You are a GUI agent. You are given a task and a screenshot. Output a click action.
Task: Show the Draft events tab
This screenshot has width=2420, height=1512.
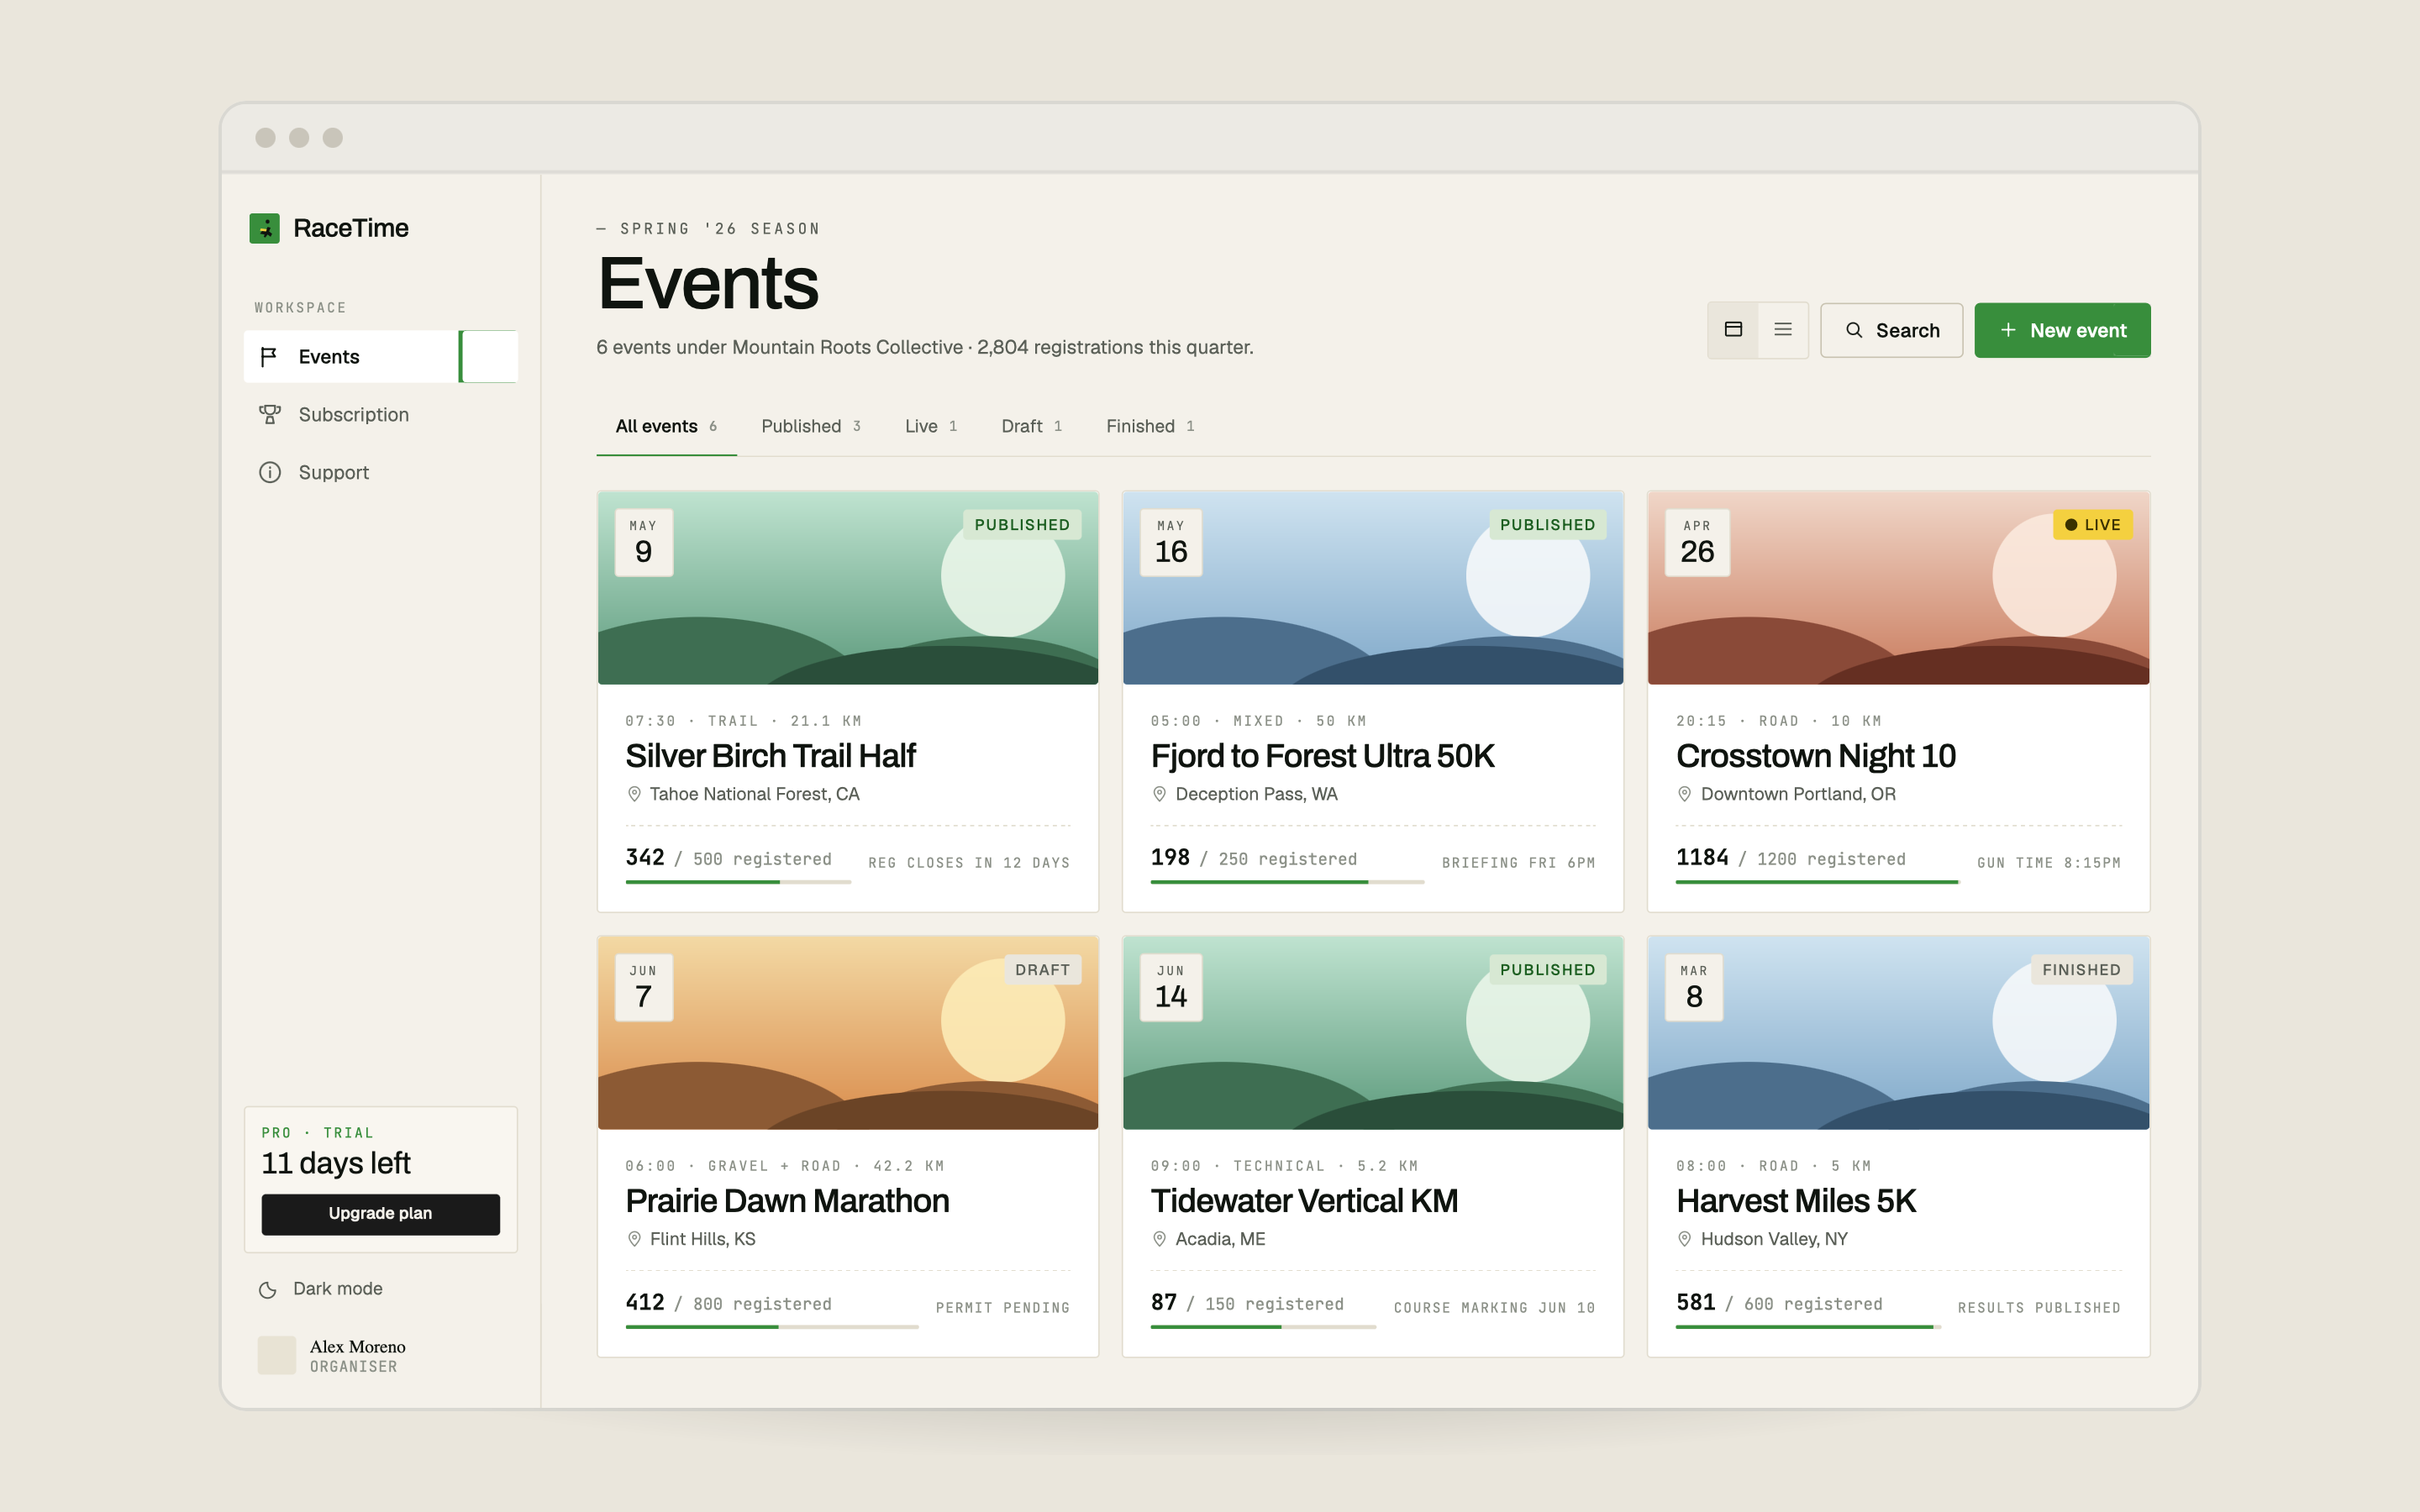1032,426
